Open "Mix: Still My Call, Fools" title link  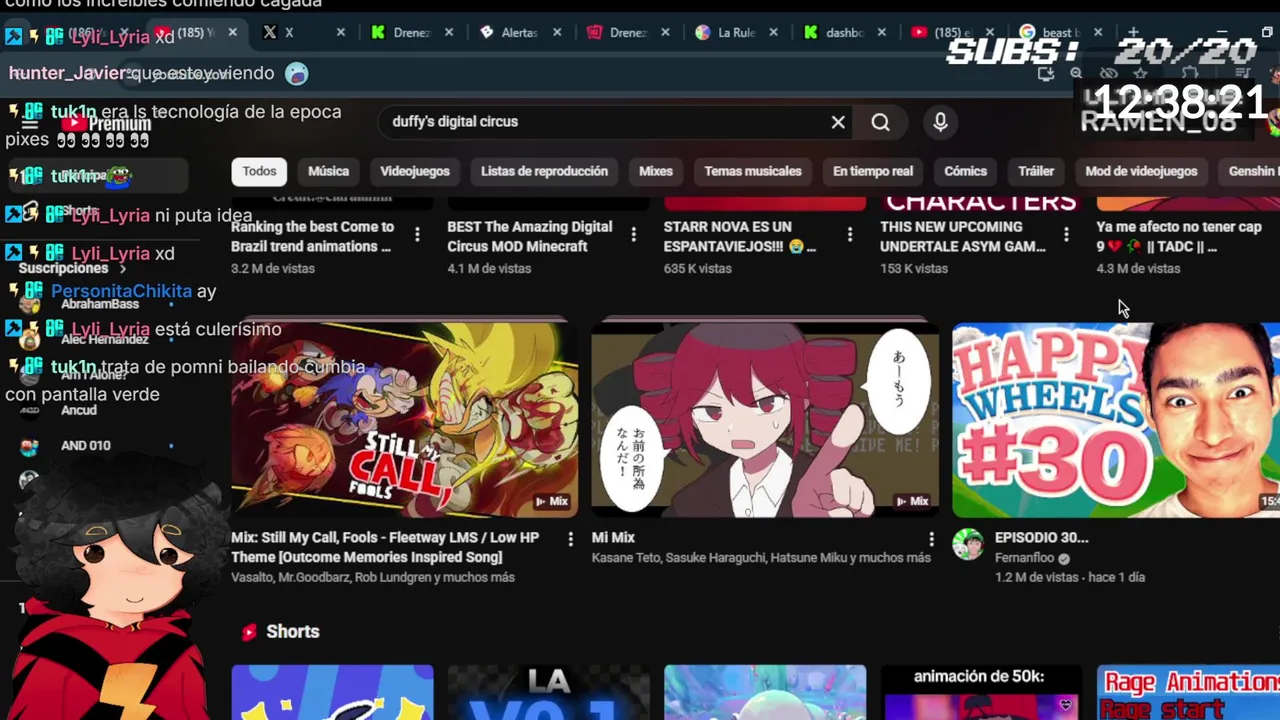pos(385,547)
